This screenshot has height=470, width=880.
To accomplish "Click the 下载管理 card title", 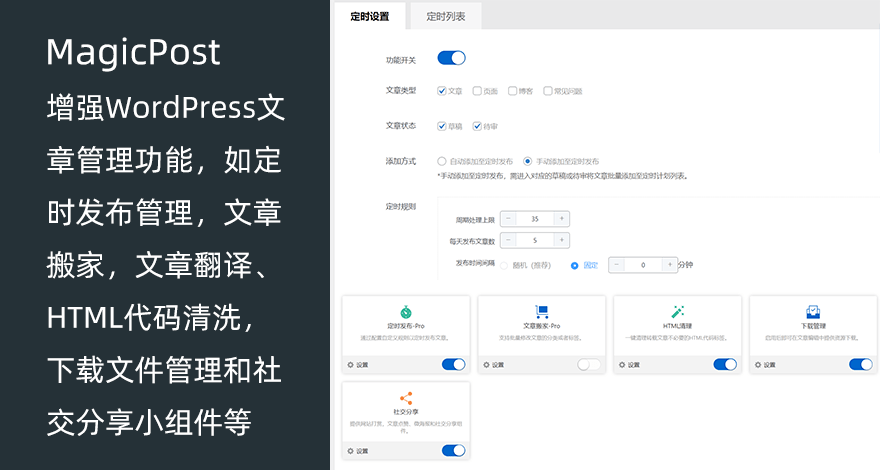I will click(x=813, y=326).
